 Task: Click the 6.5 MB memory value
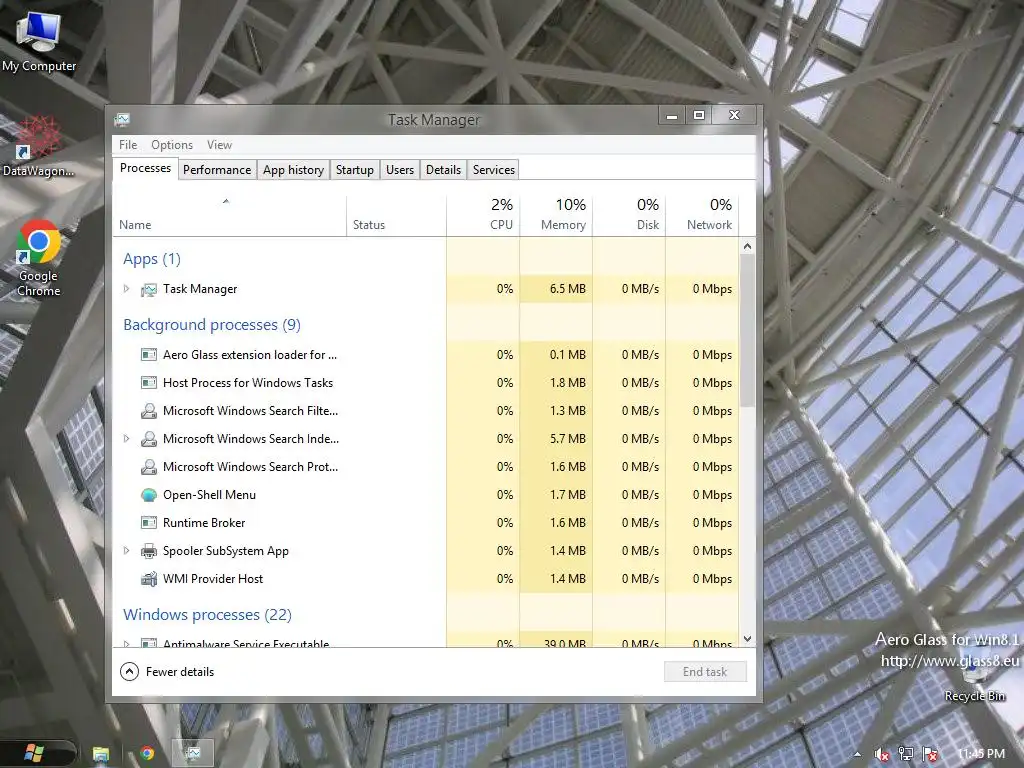[x=568, y=289]
